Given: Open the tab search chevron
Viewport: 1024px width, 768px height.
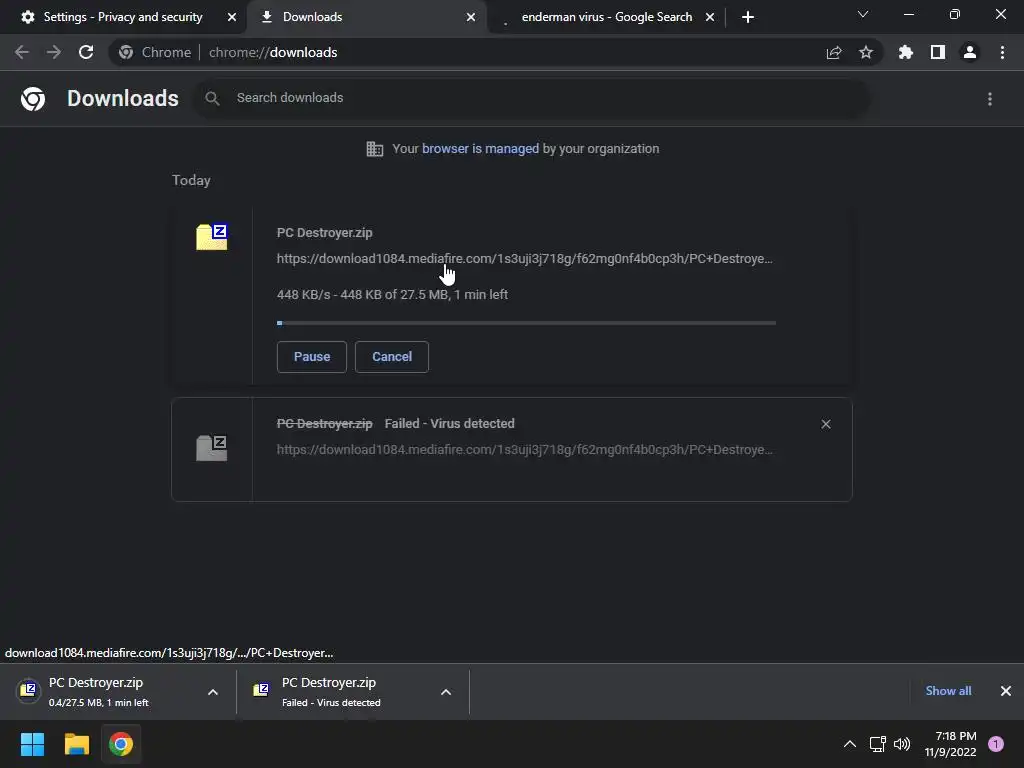Looking at the screenshot, I should (x=863, y=14).
